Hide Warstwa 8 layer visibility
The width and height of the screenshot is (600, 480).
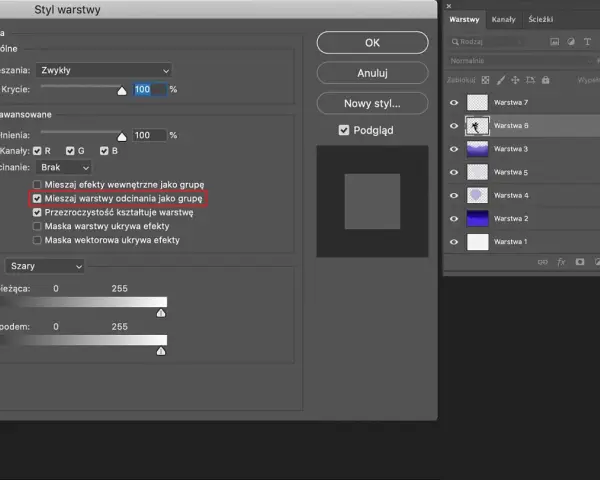coord(454,126)
